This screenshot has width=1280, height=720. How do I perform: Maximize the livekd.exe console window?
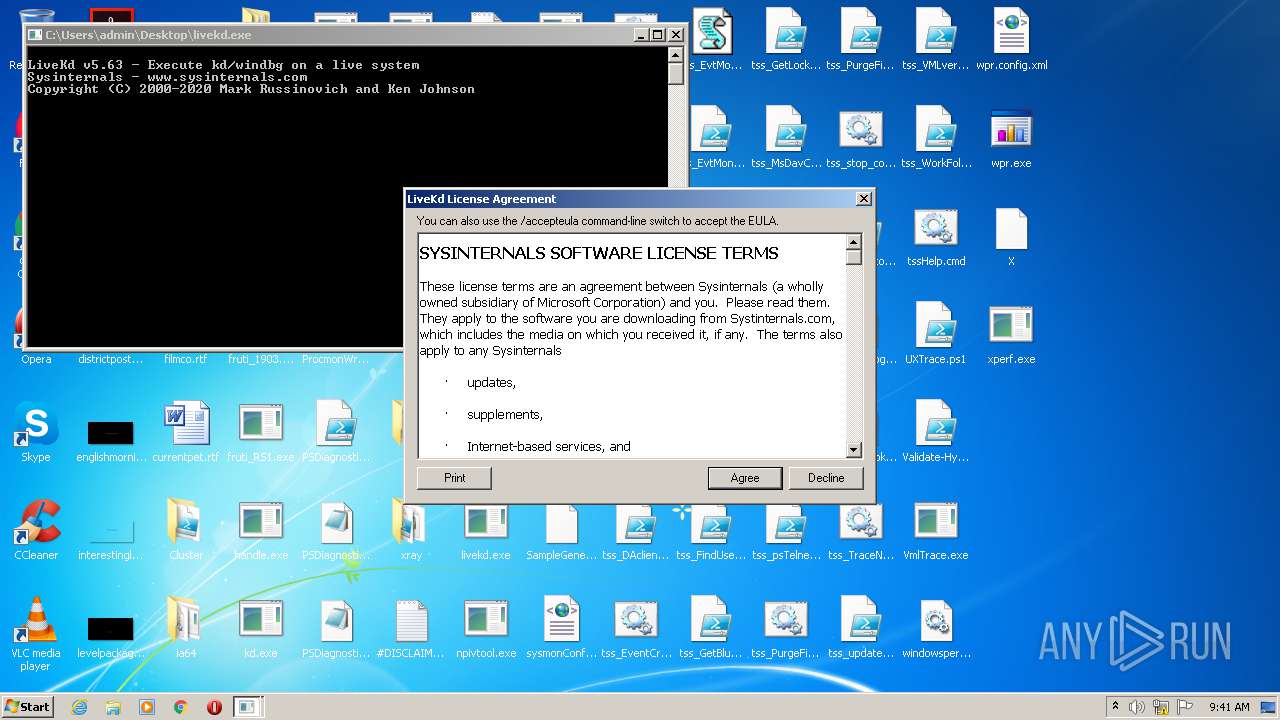pos(657,34)
